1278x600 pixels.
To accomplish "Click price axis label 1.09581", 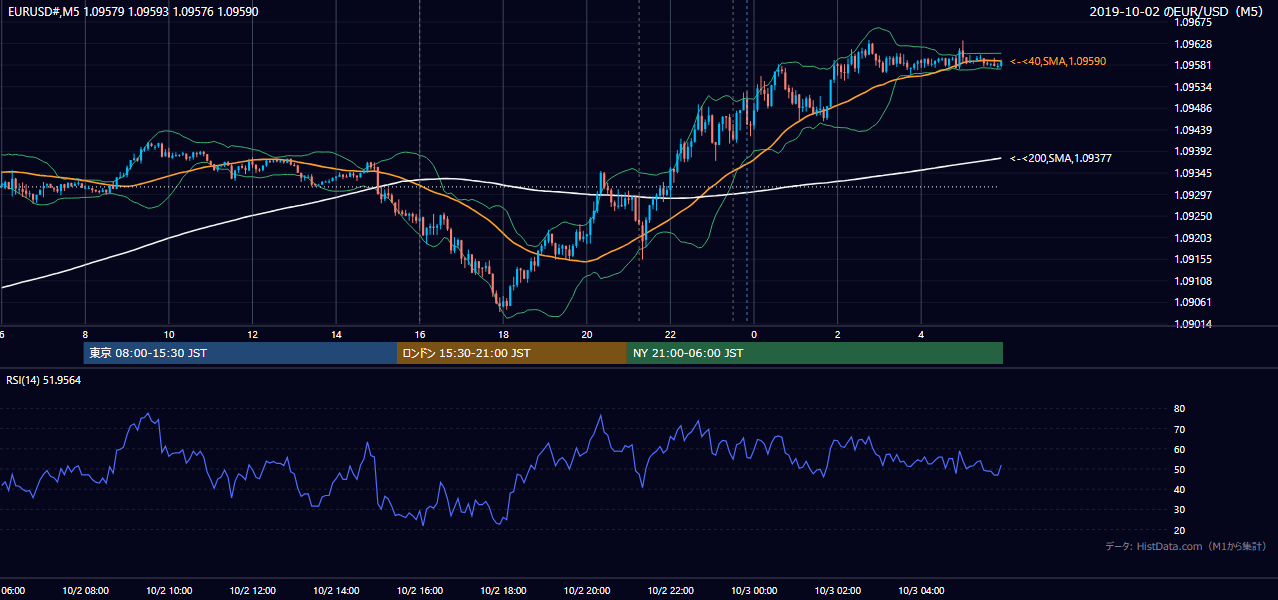I will click(x=1191, y=66).
